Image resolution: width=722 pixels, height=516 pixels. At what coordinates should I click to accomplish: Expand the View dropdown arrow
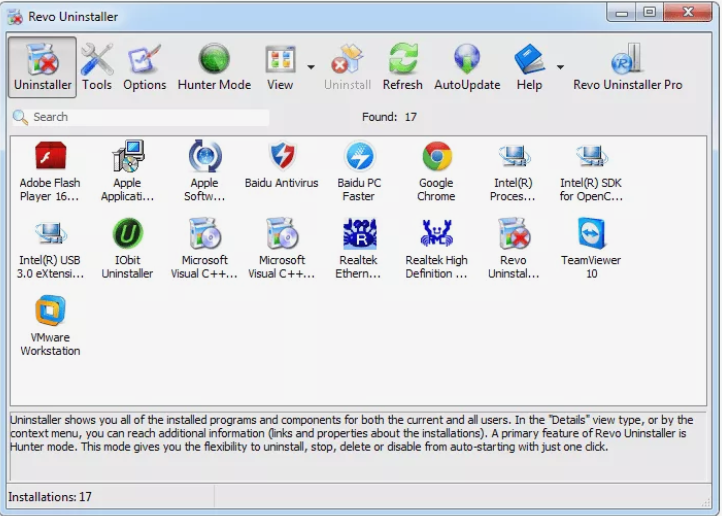tap(311, 67)
